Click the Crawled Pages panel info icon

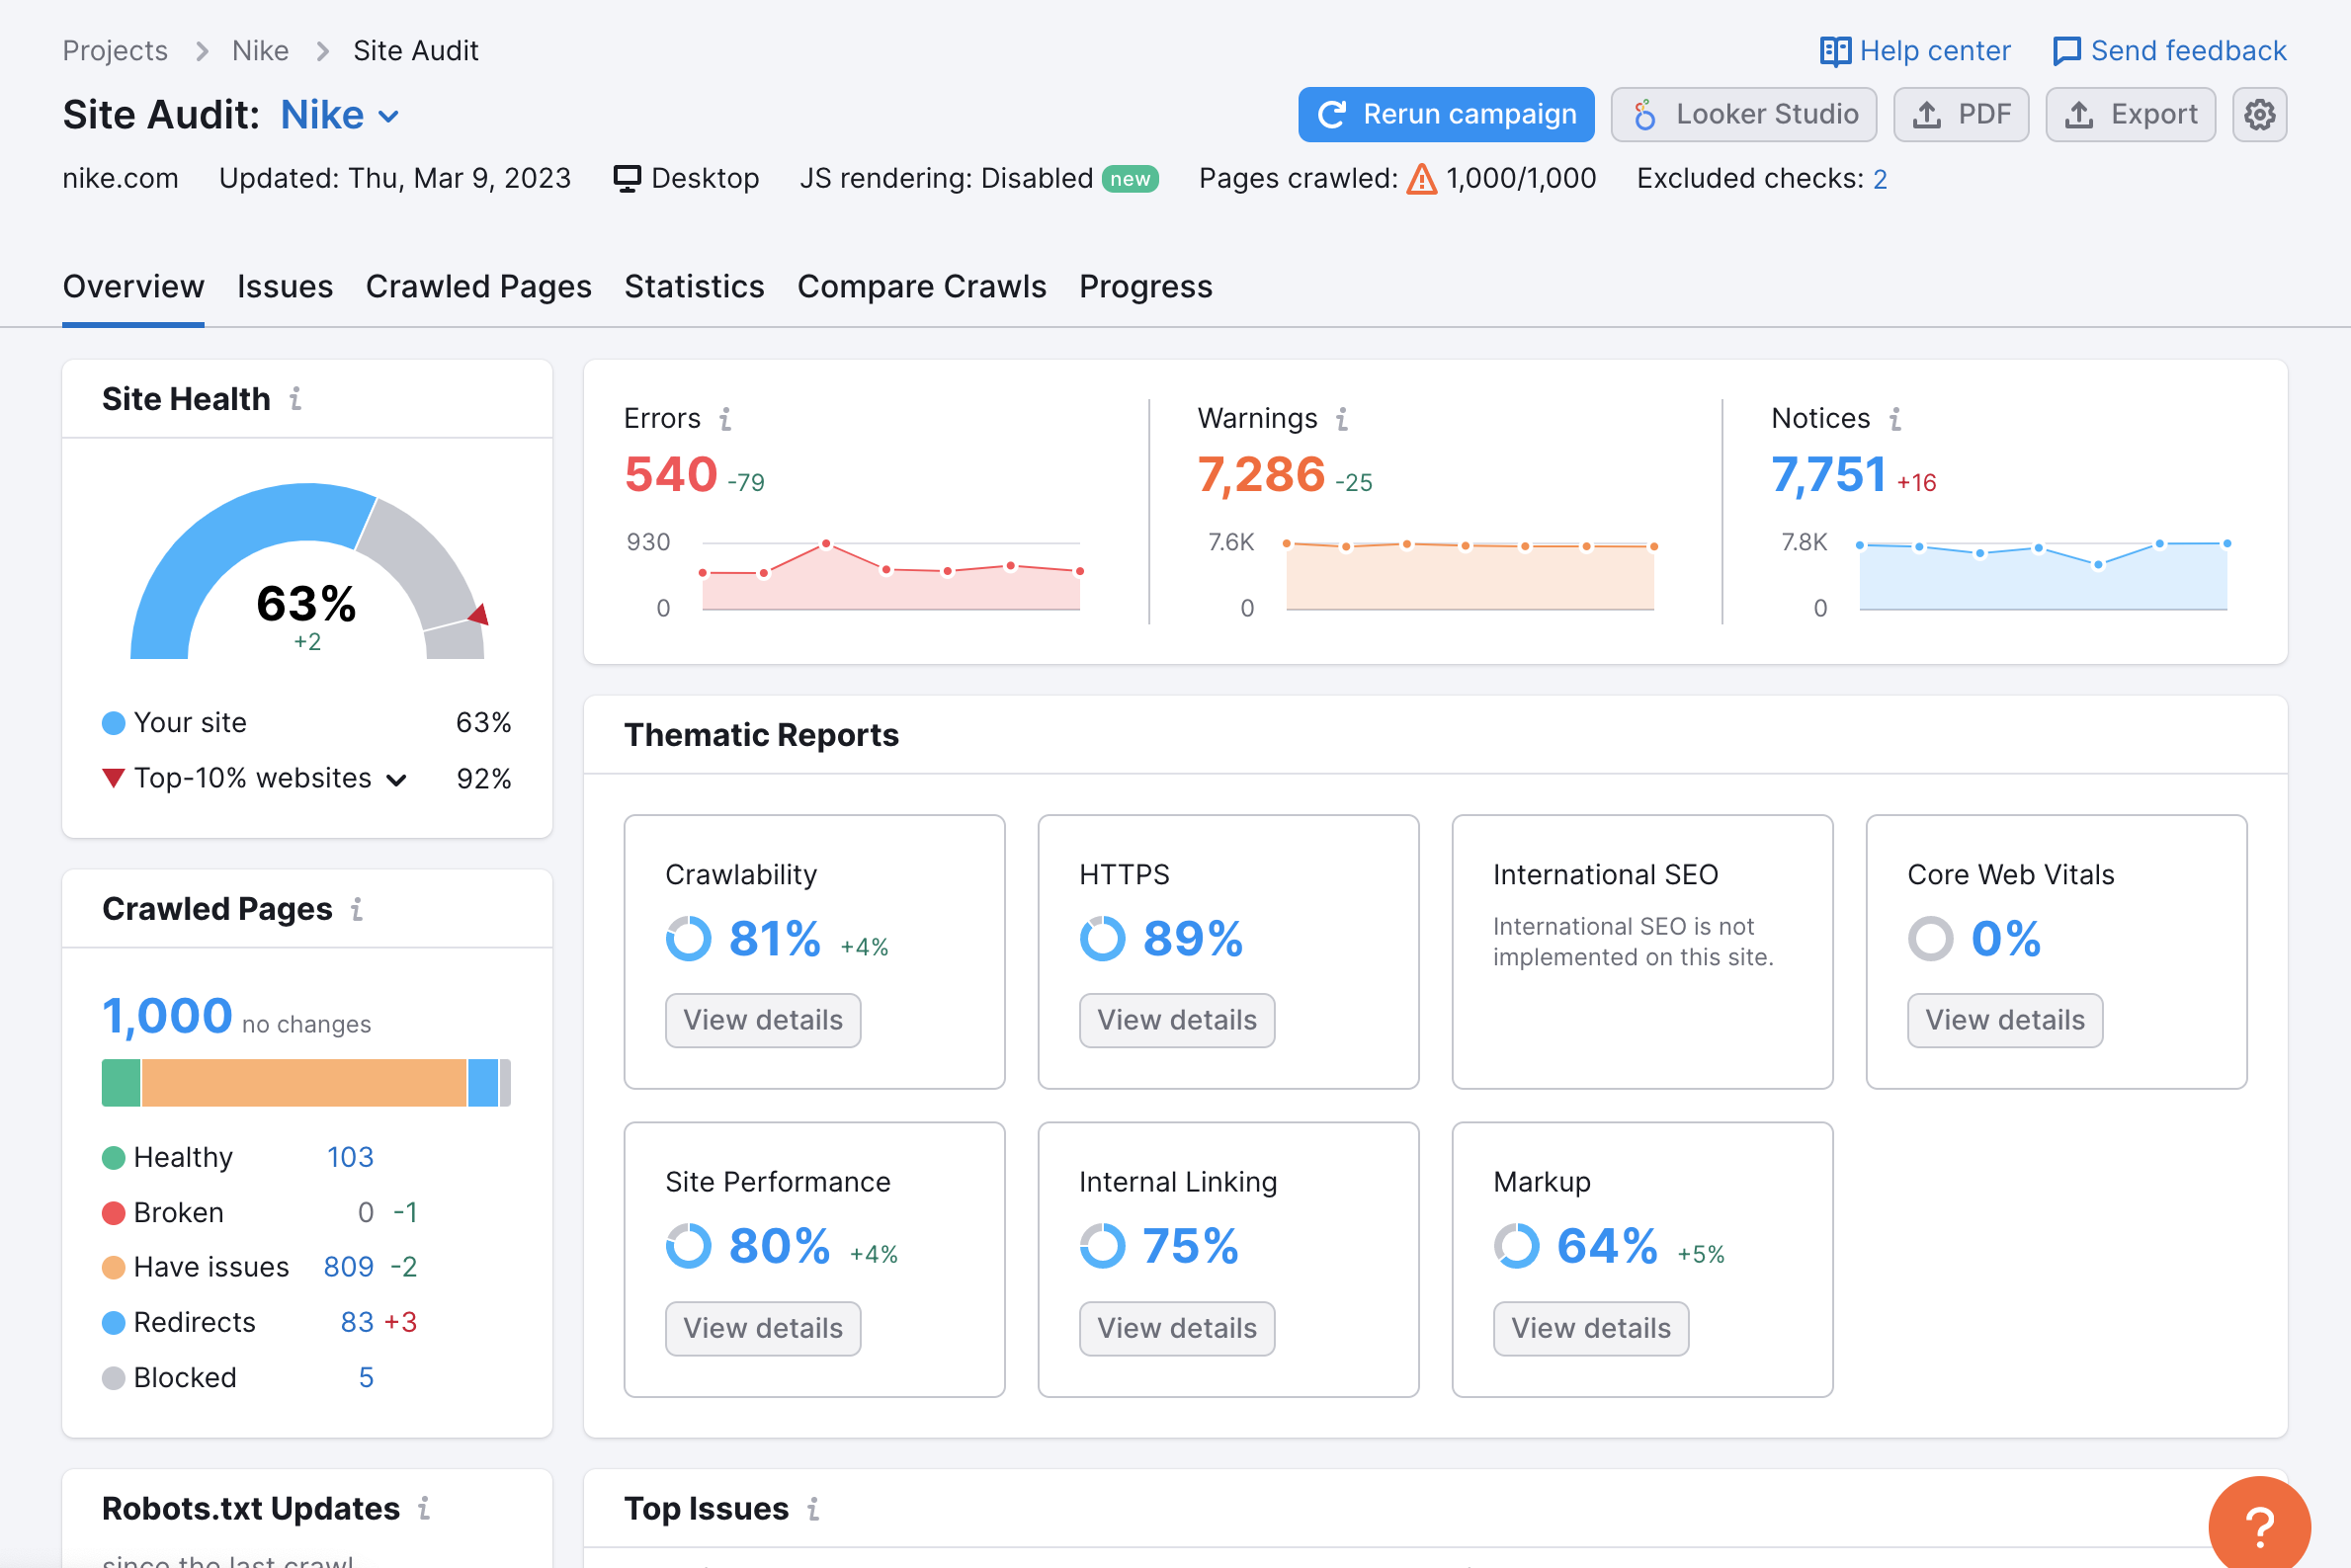[357, 909]
